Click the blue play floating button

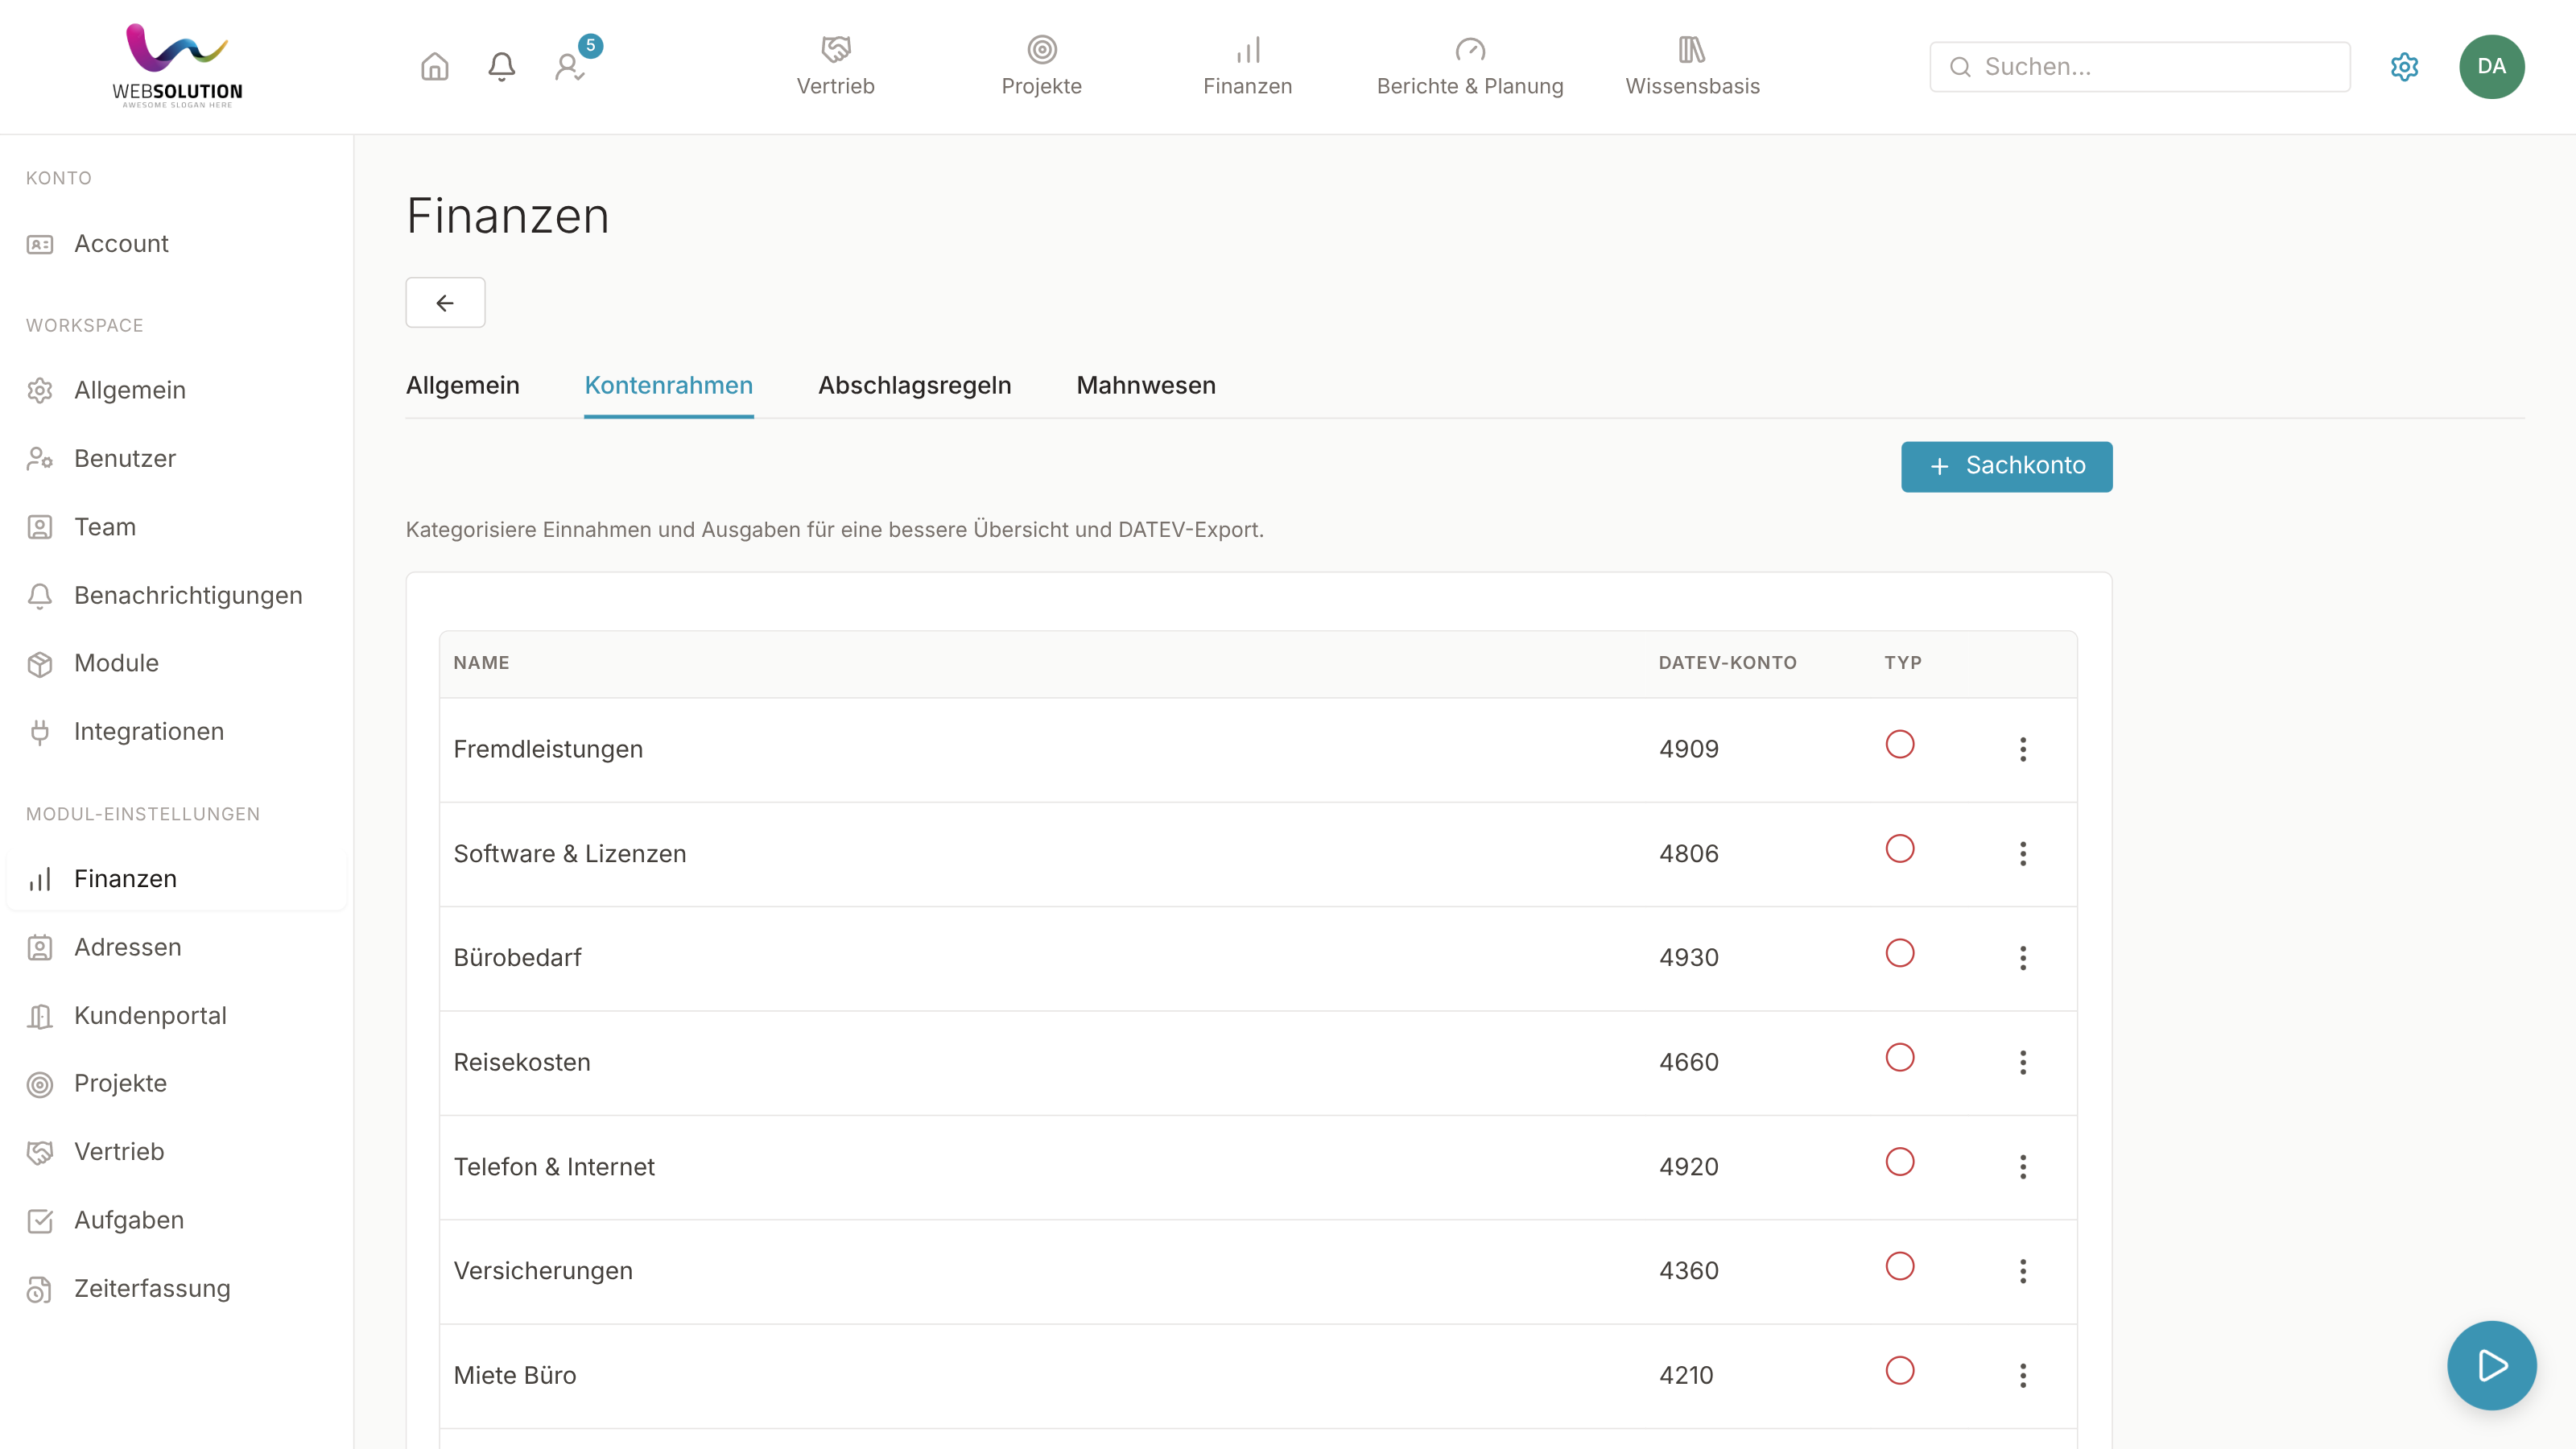2491,1365
